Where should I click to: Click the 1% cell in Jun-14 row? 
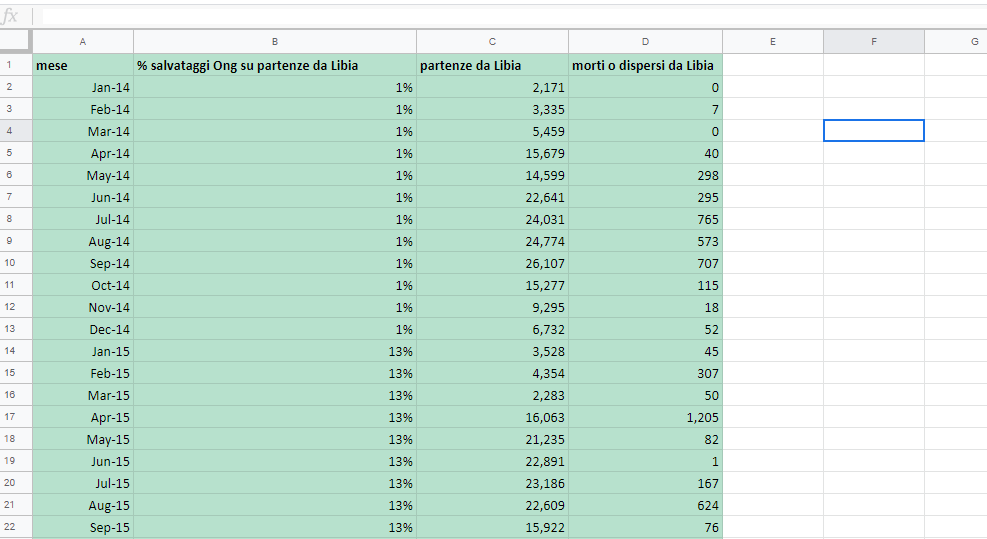[x=274, y=197]
